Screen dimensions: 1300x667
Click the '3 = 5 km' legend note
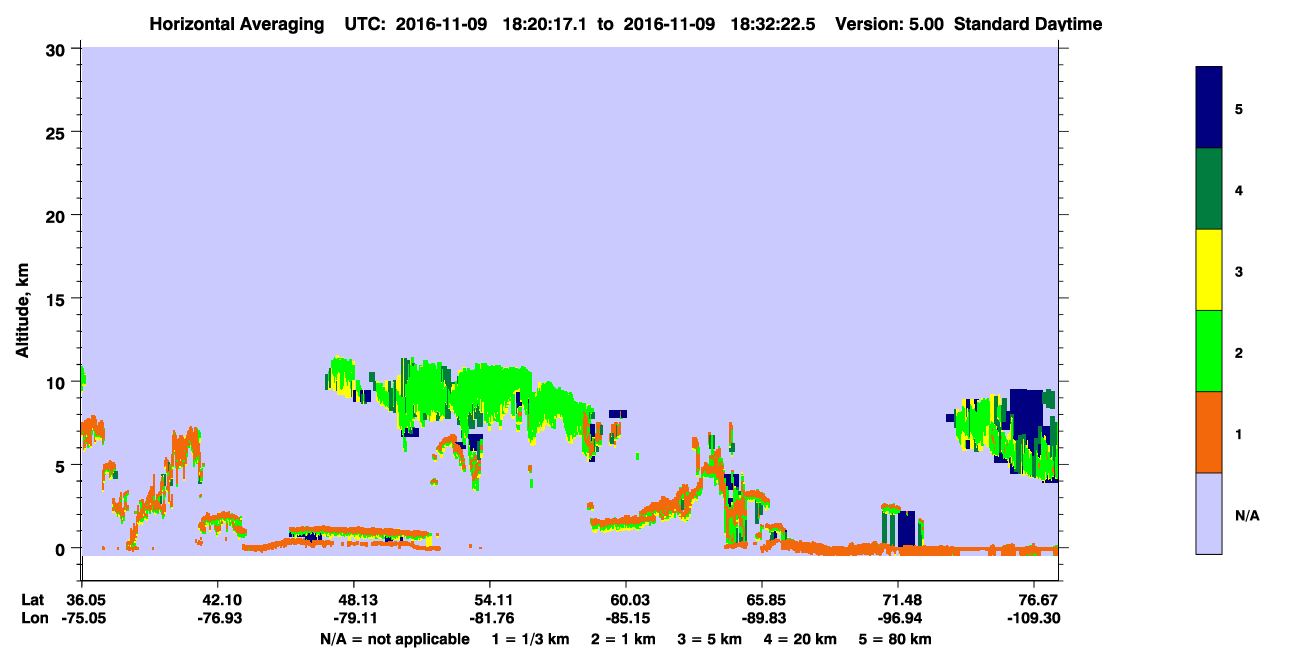coord(710,638)
